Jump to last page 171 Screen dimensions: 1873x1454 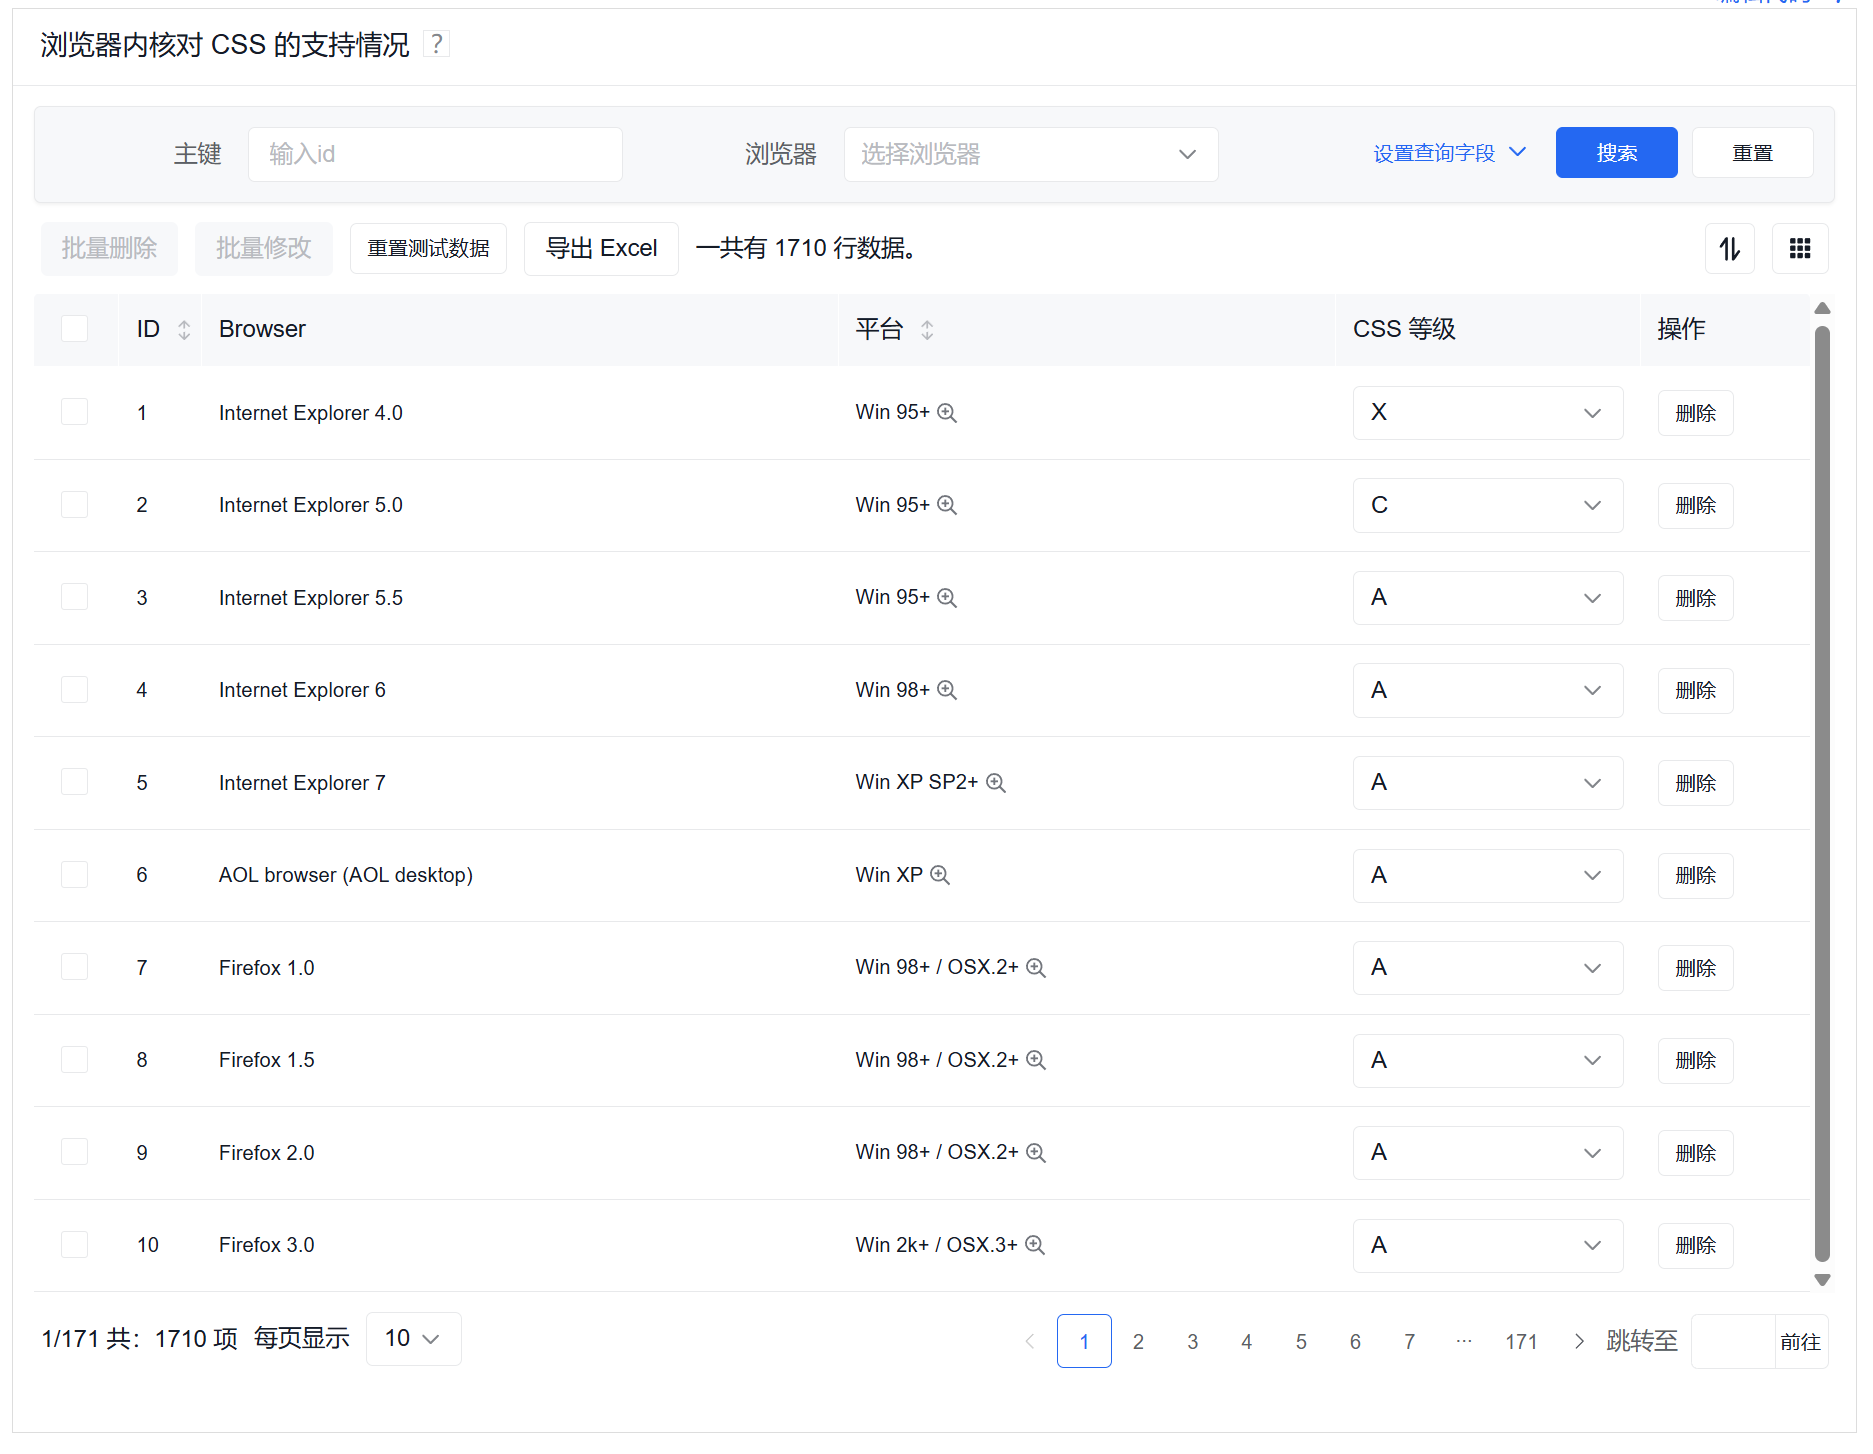(1521, 1341)
